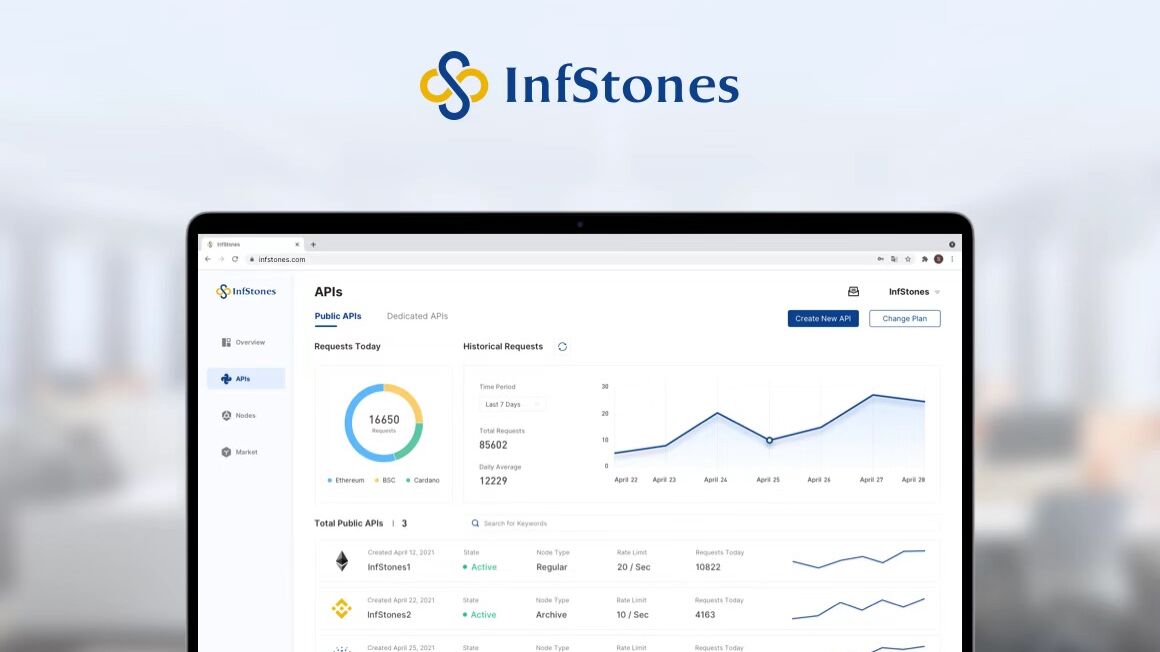1160x652 pixels.
Task: Click the password key icon in address bar
Action: tap(880, 259)
